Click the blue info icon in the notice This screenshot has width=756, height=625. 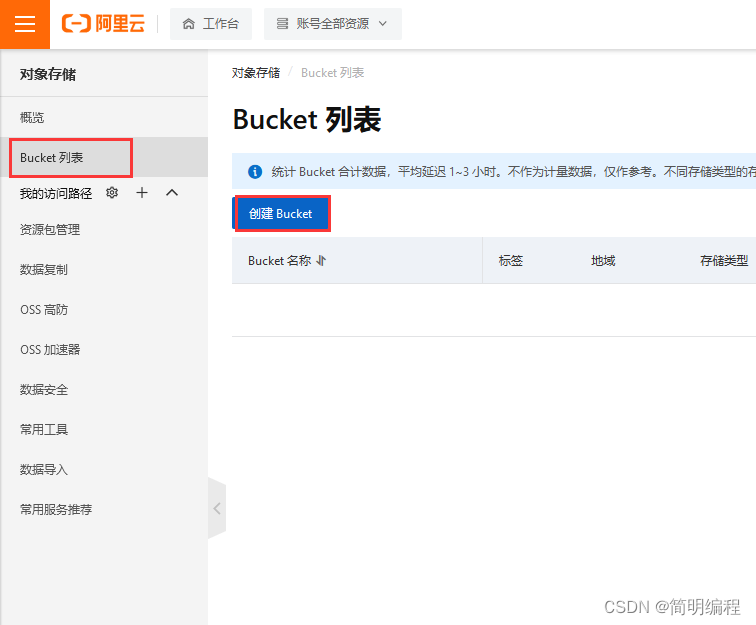pyautogui.click(x=255, y=172)
